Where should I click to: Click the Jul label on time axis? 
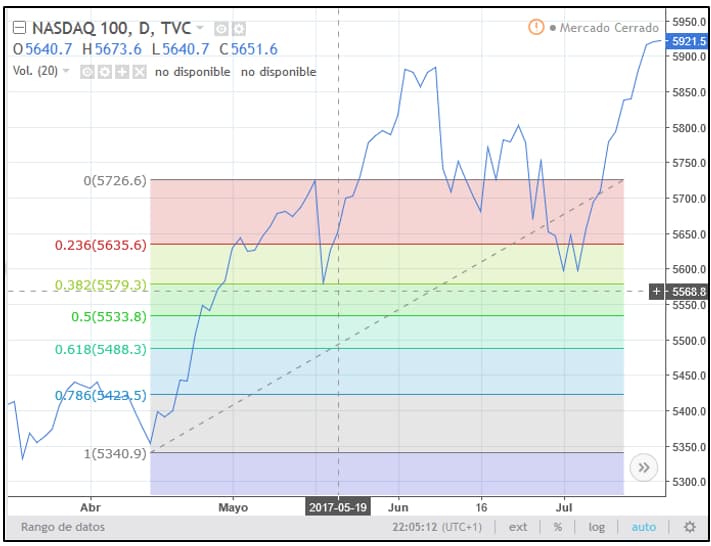[x=564, y=507]
